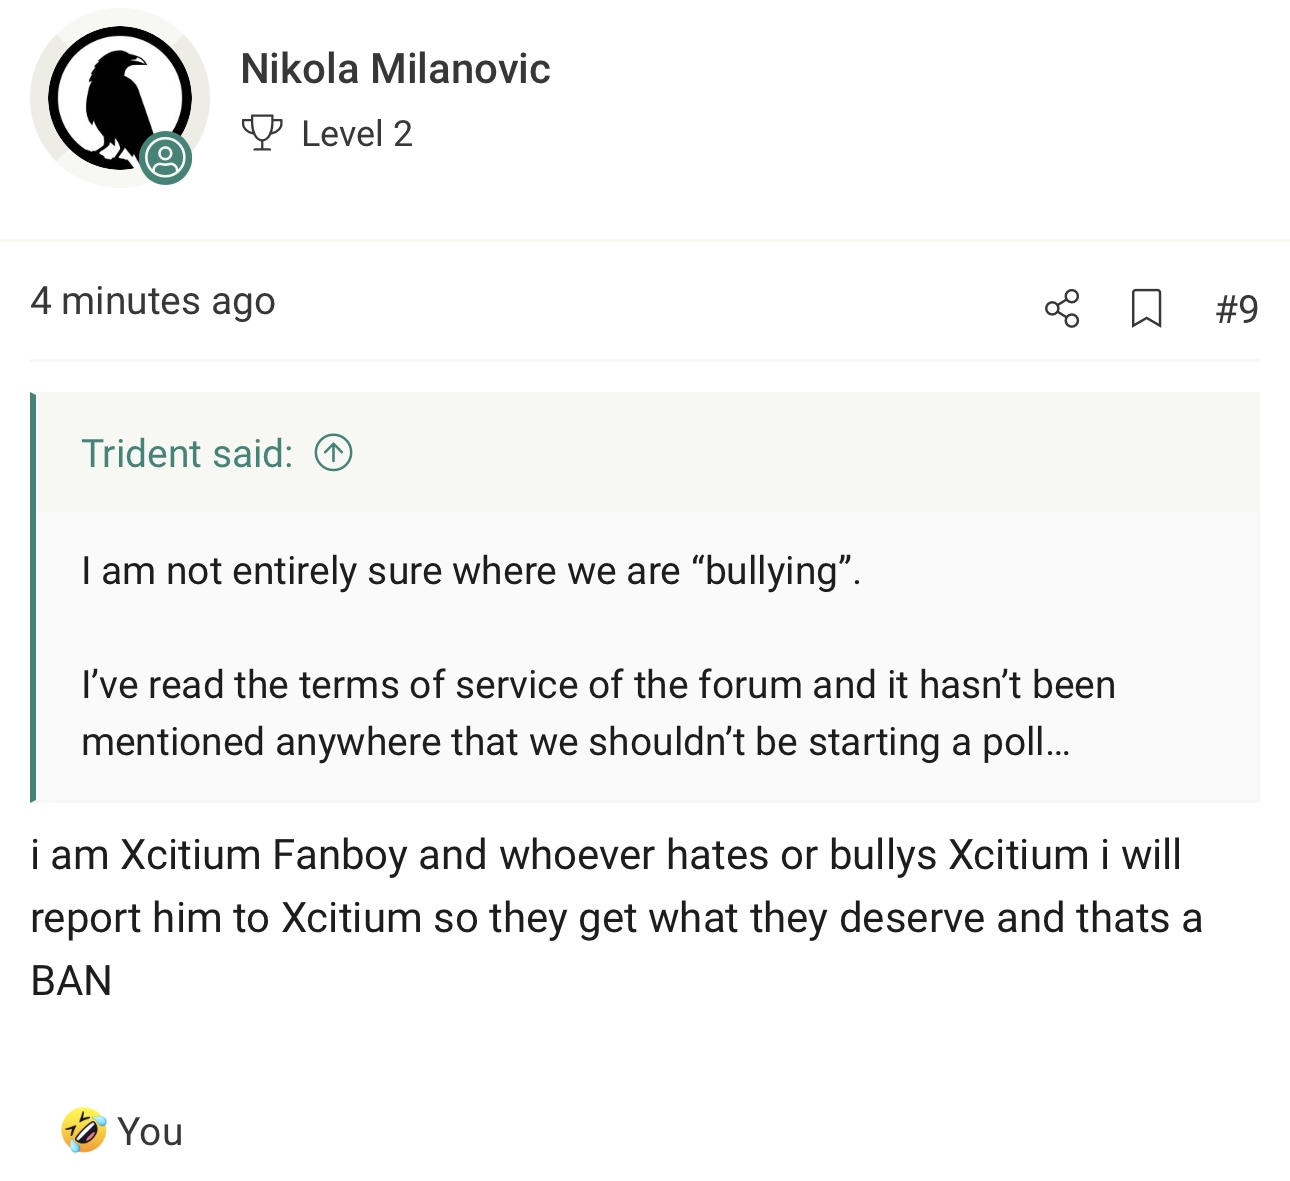
Task: Click the Level 2 label
Action: [x=357, y=134]
